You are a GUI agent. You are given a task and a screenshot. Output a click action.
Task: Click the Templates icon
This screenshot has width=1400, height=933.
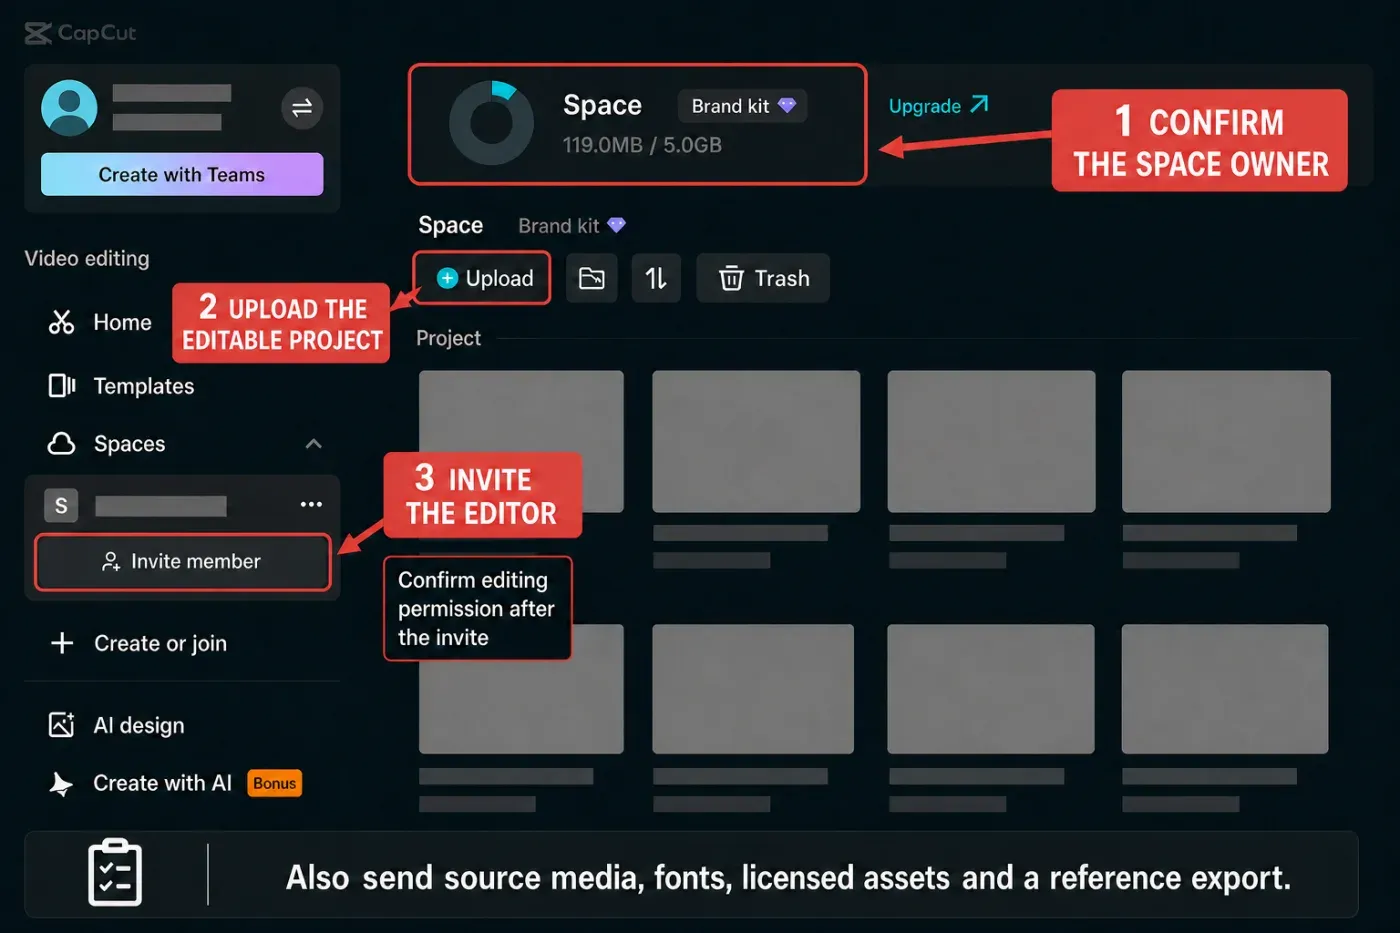click(62, 386)
